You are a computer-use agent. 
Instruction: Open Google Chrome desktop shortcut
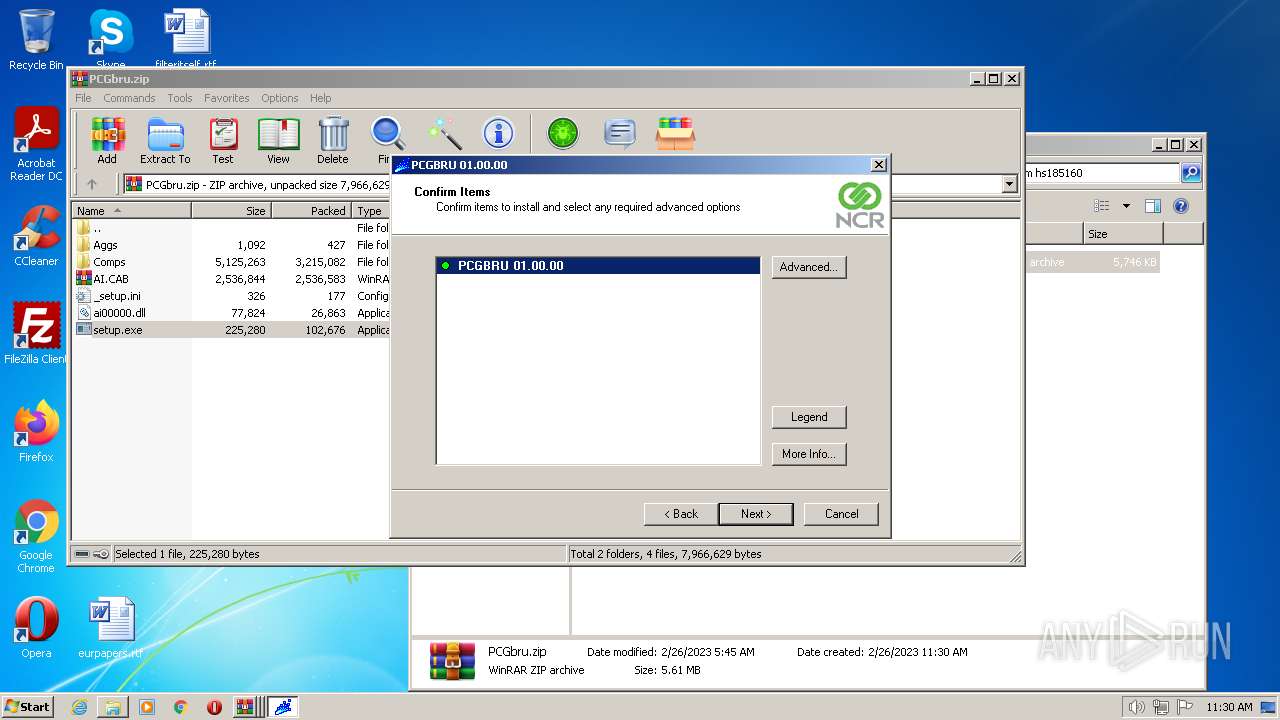point(36,536)
